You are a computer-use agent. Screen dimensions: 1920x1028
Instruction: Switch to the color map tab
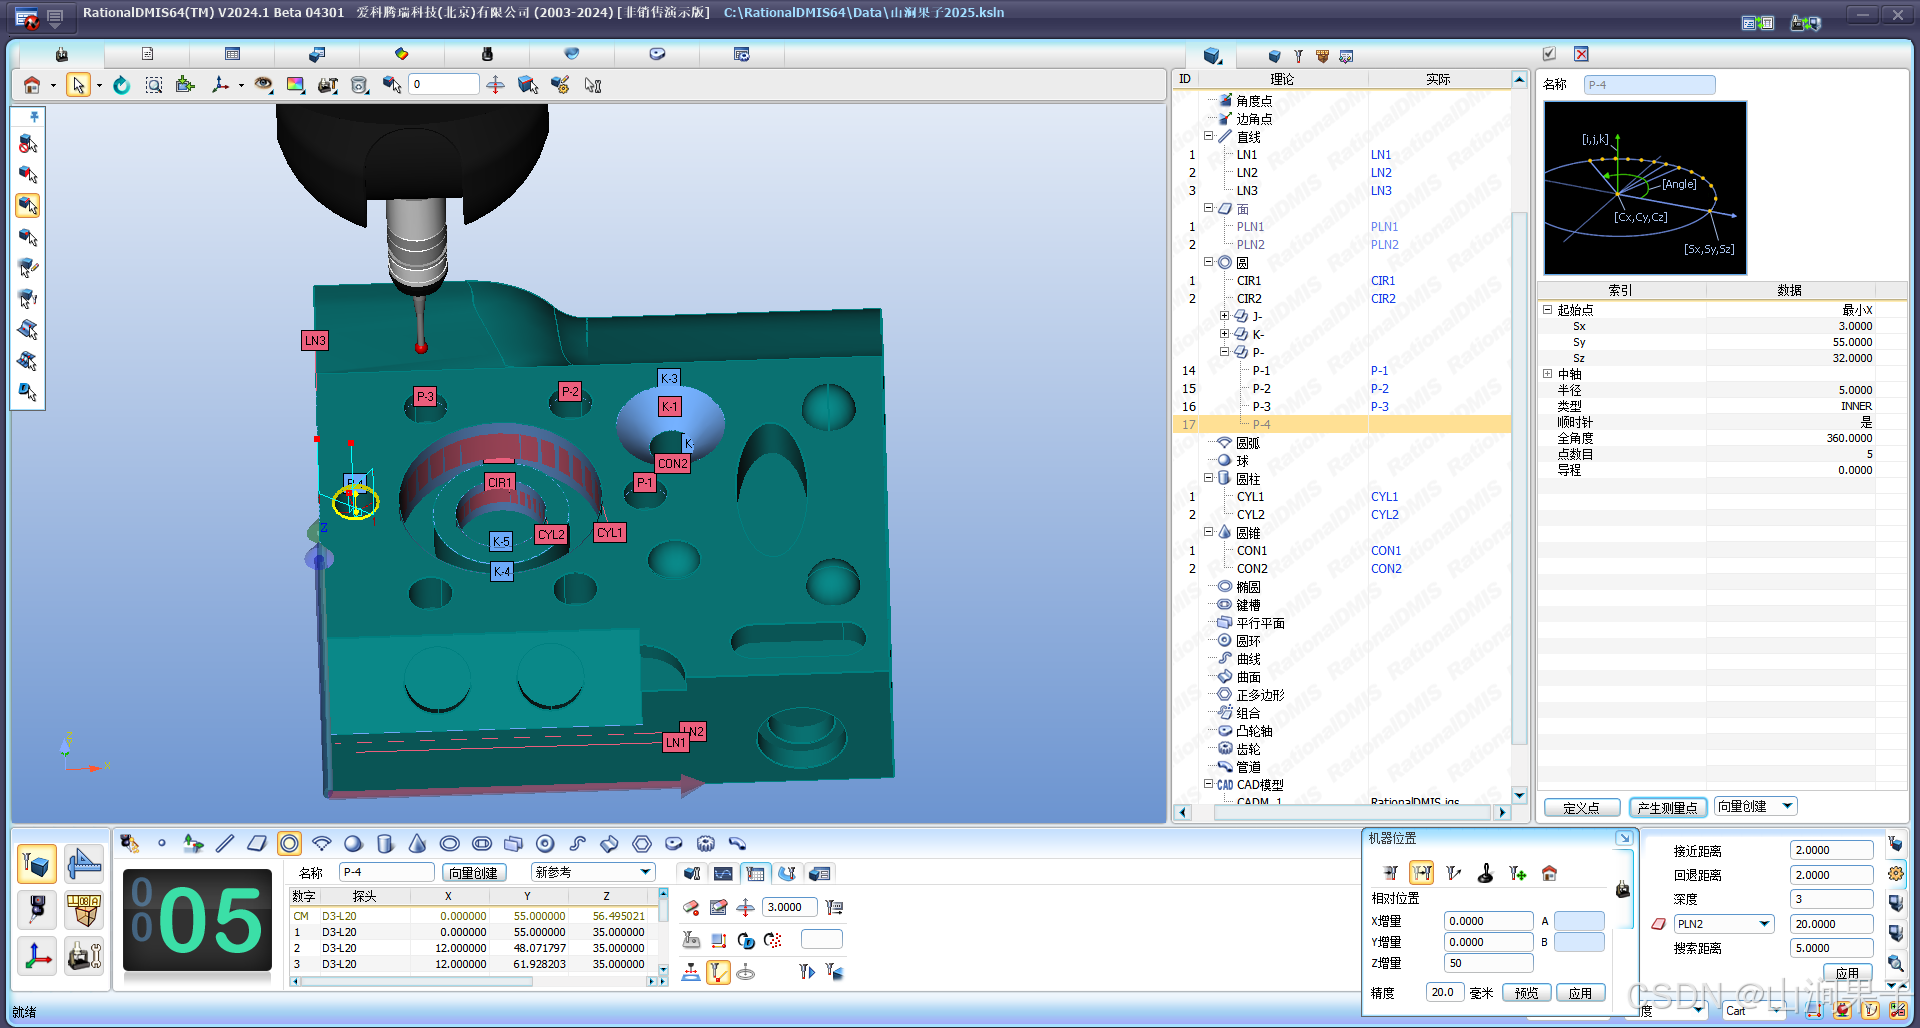pos(401,54)
